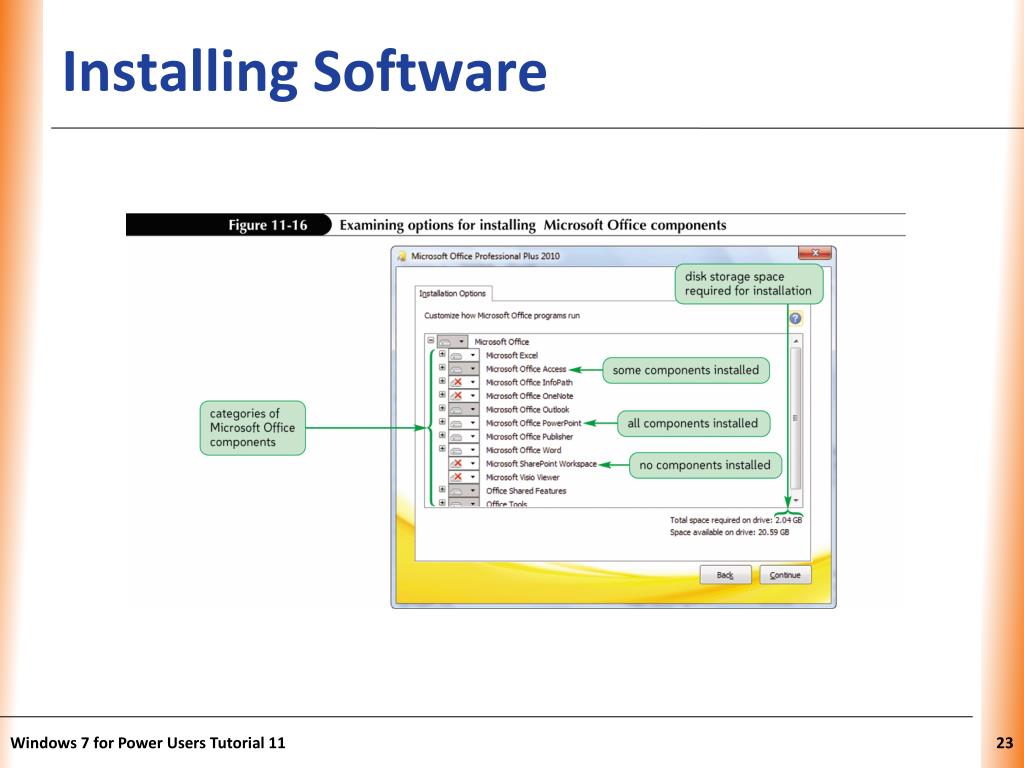Select the Microsoft Office OneNote tree row

[x=530, y=396]
